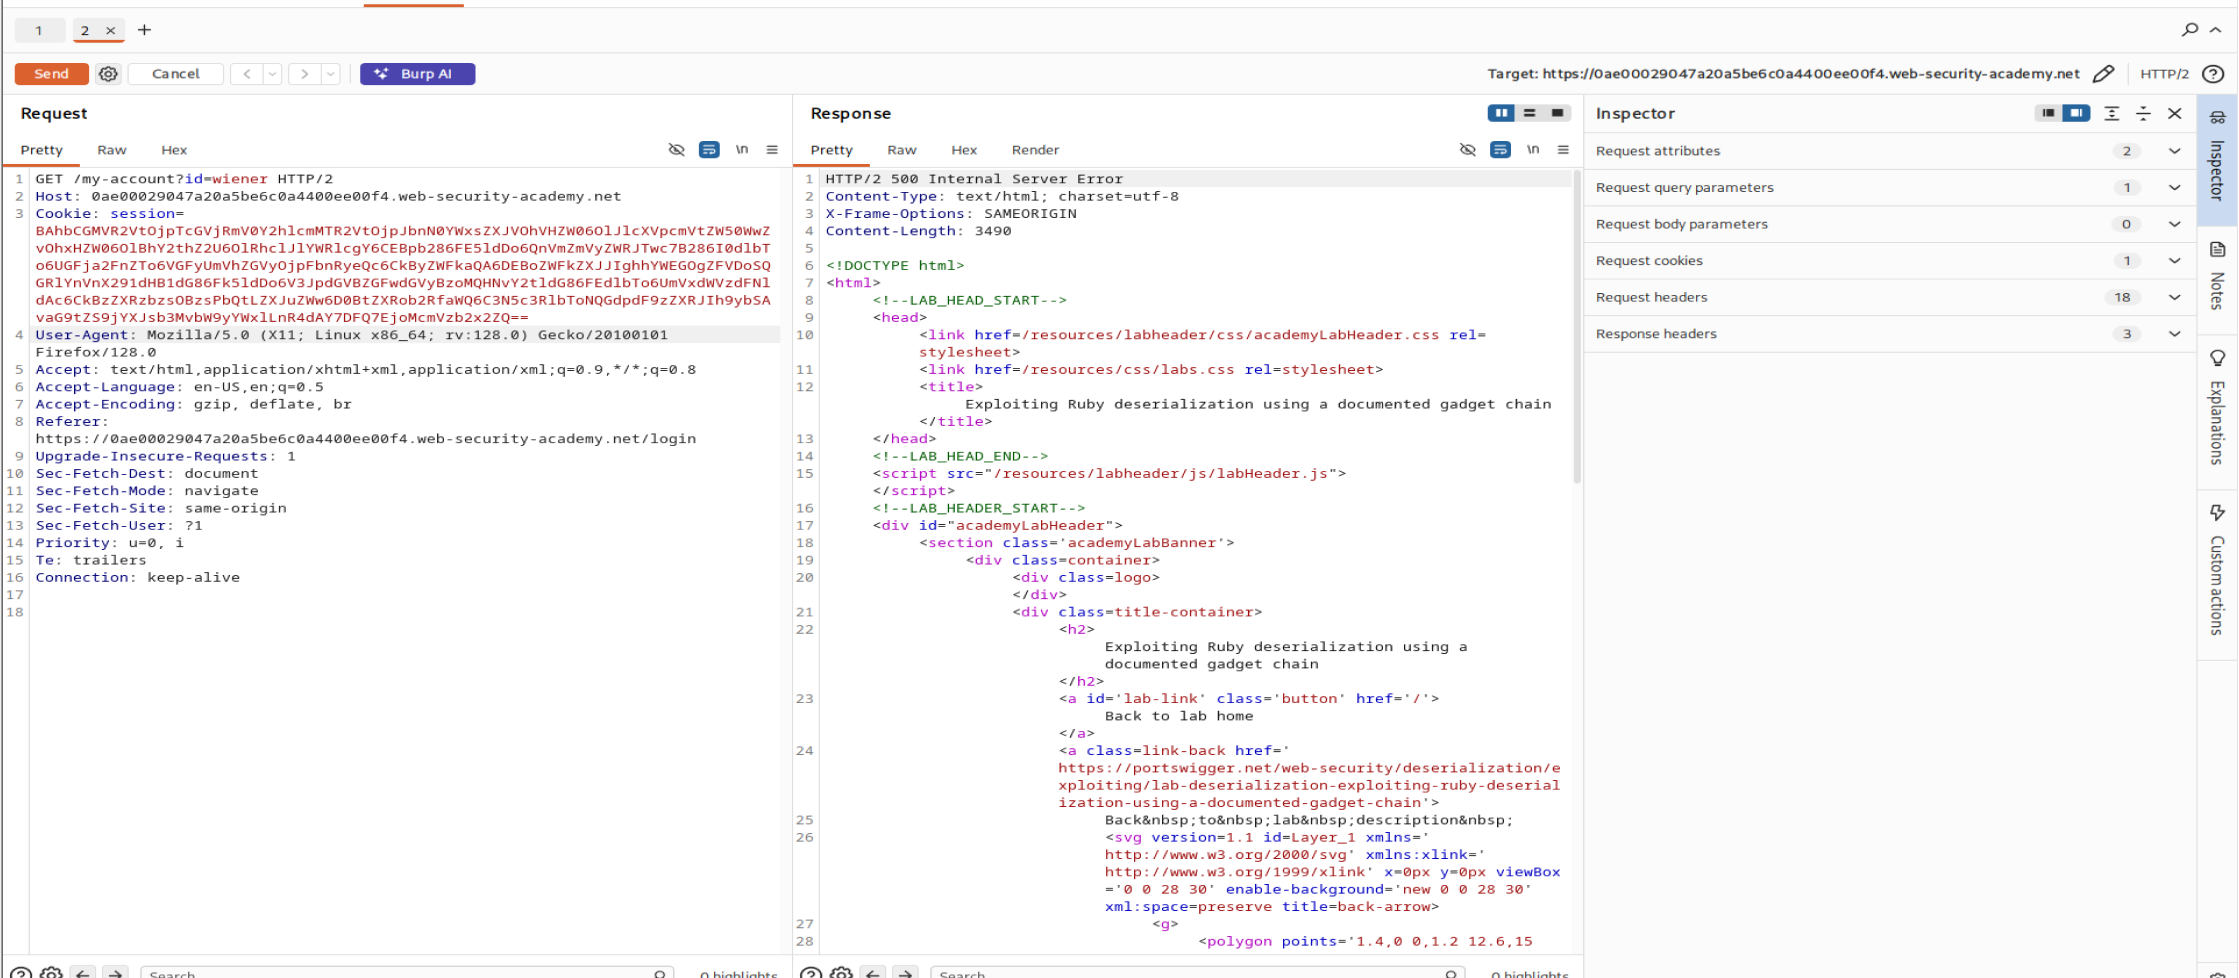Select Response Hex tab

[x=964, y=150]
